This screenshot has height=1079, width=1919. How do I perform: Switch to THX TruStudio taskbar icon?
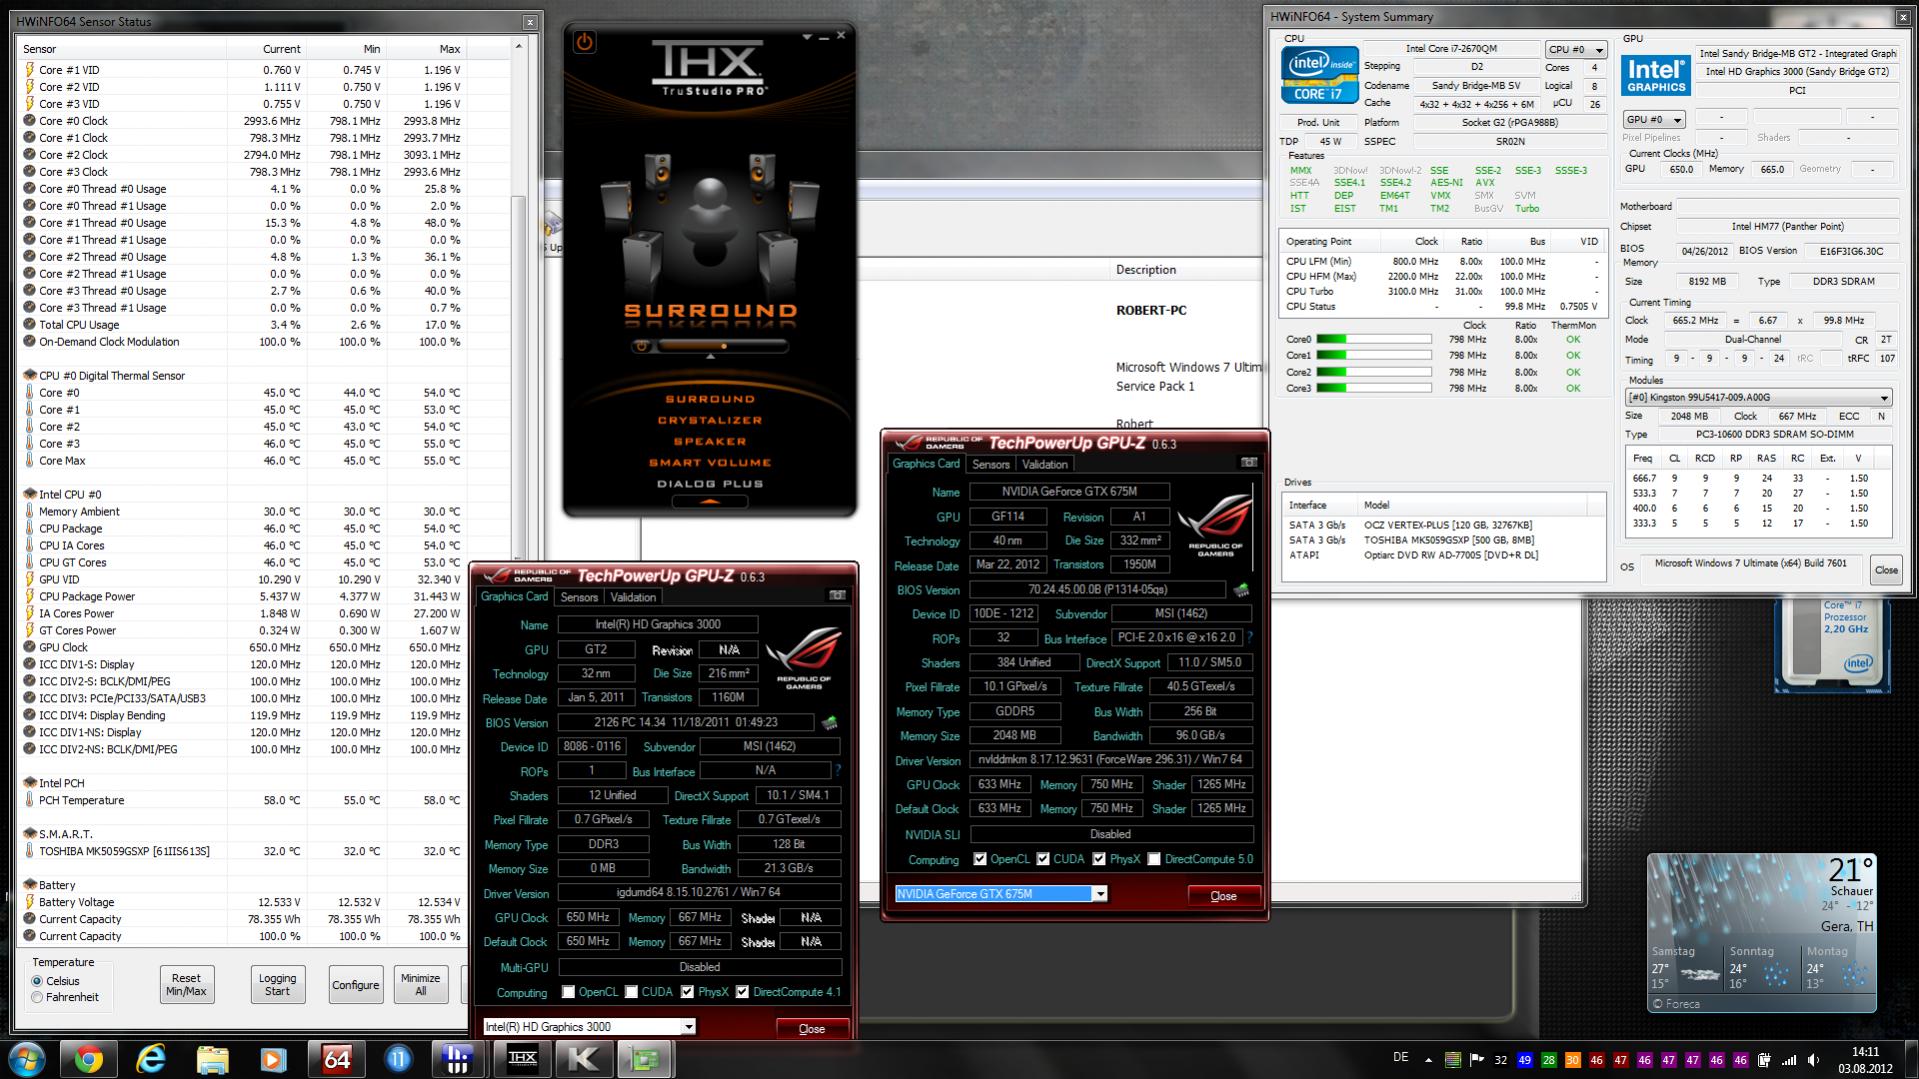(522, 1059)
